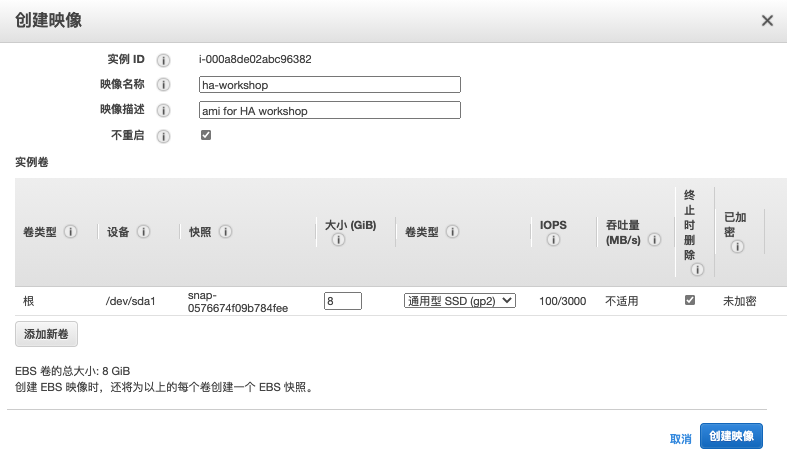
Task: Click the 添加新卷 button
Action: click(x=46, y=334)
